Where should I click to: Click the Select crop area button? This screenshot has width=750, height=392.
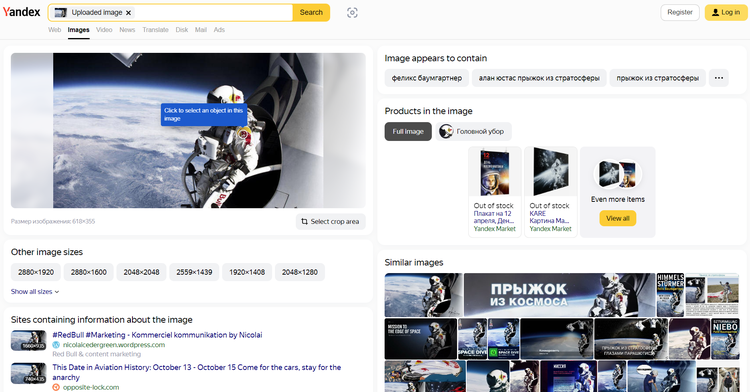pyautogui.click(x=331, y=222)
